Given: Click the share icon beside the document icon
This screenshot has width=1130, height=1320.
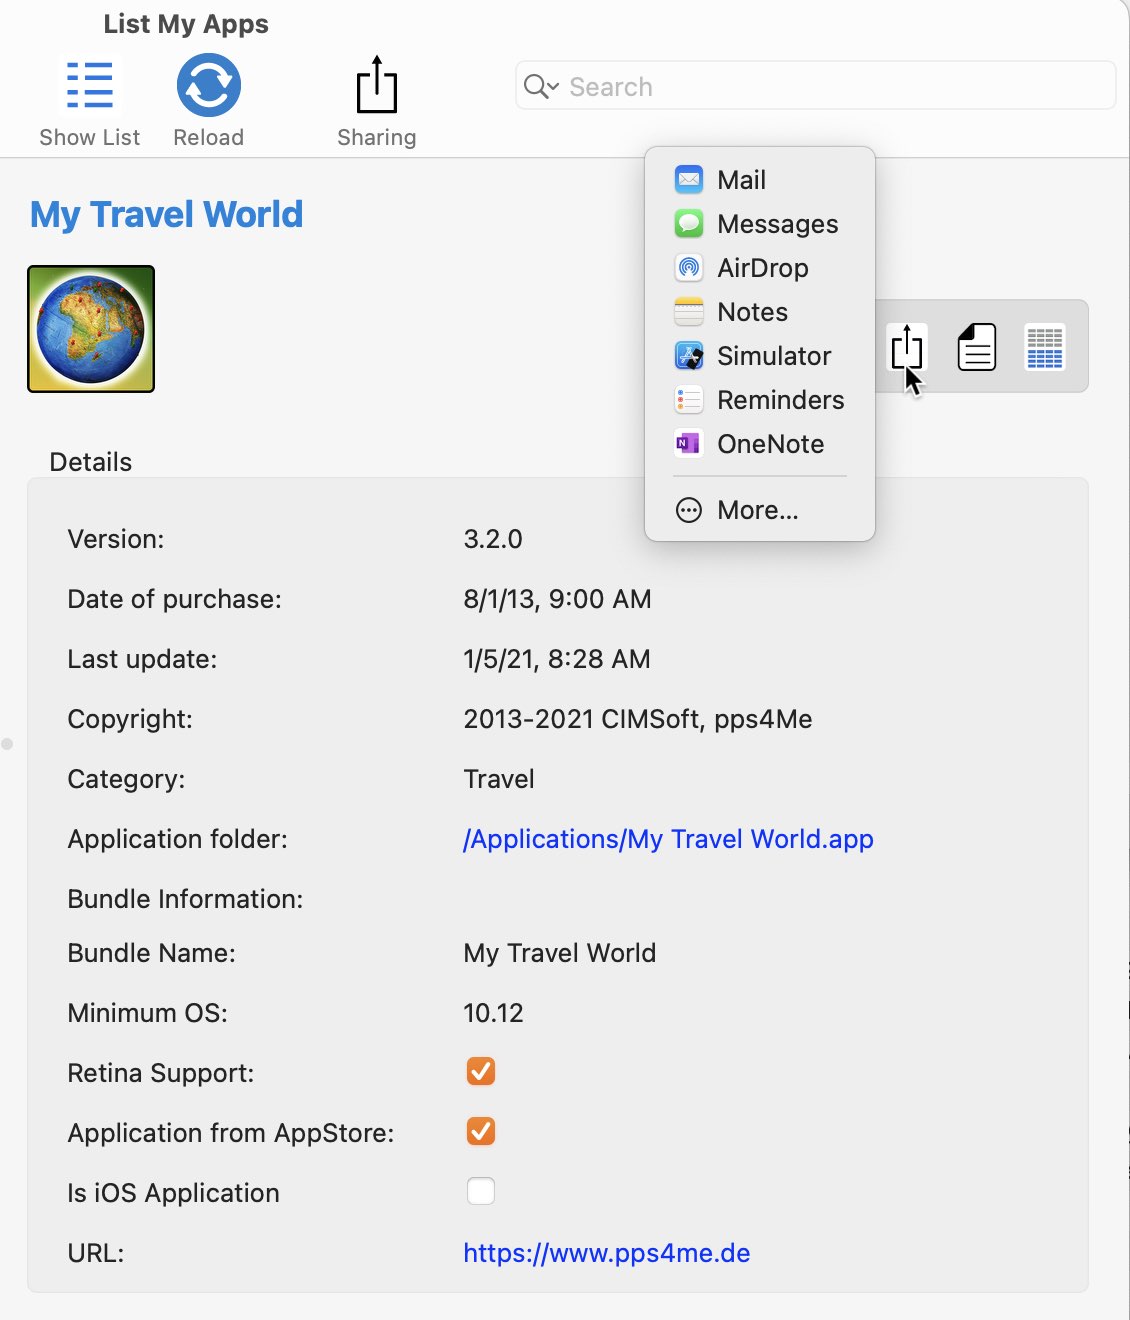Looking at the screenshot, I should click(x=907, y=347).
